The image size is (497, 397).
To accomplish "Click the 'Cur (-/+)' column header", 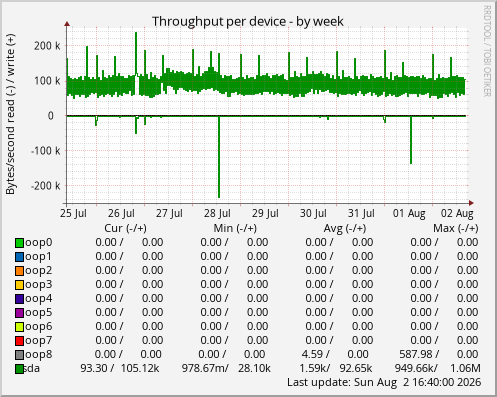I will pyautogui.click(x=125, y=228).
